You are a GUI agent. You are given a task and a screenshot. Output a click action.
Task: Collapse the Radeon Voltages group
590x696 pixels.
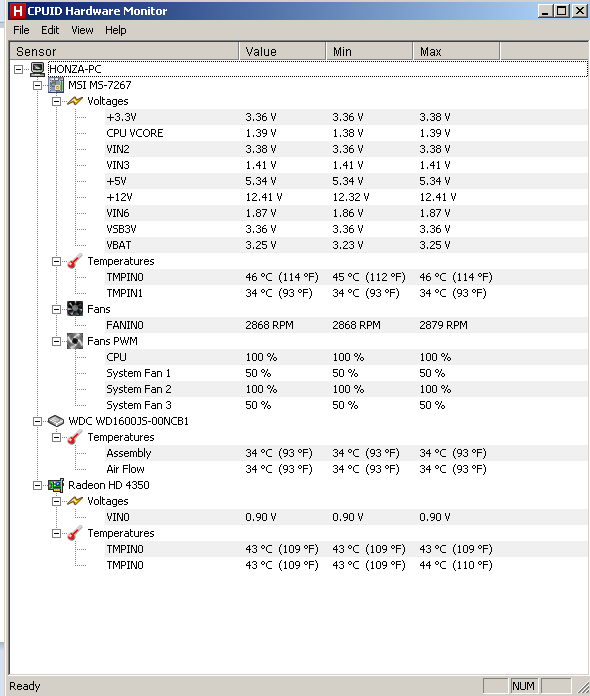click(56, 501)
